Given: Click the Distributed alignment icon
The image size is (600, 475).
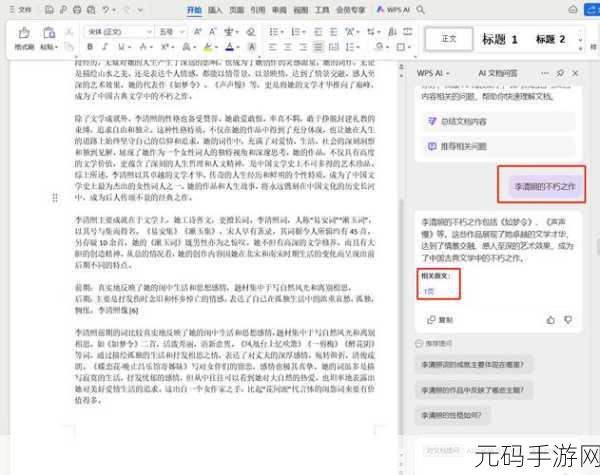Looking at the screenshot, I should click(333, 47).
